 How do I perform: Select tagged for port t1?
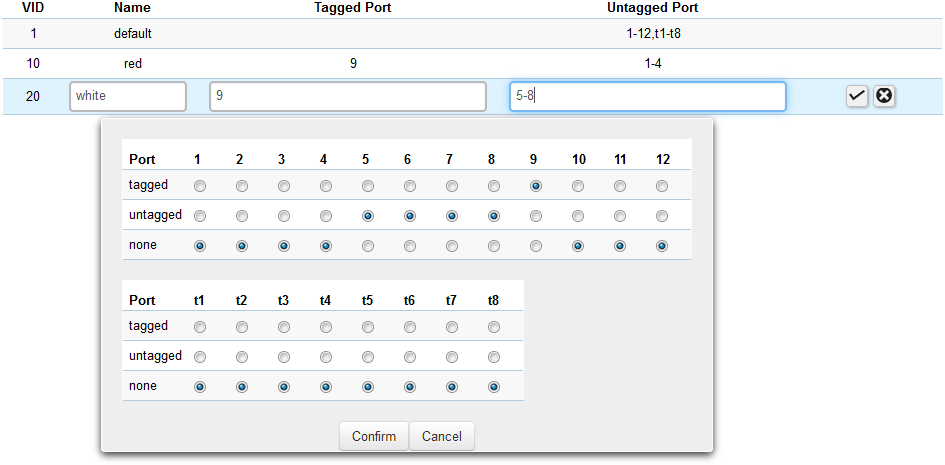point(200,327)
